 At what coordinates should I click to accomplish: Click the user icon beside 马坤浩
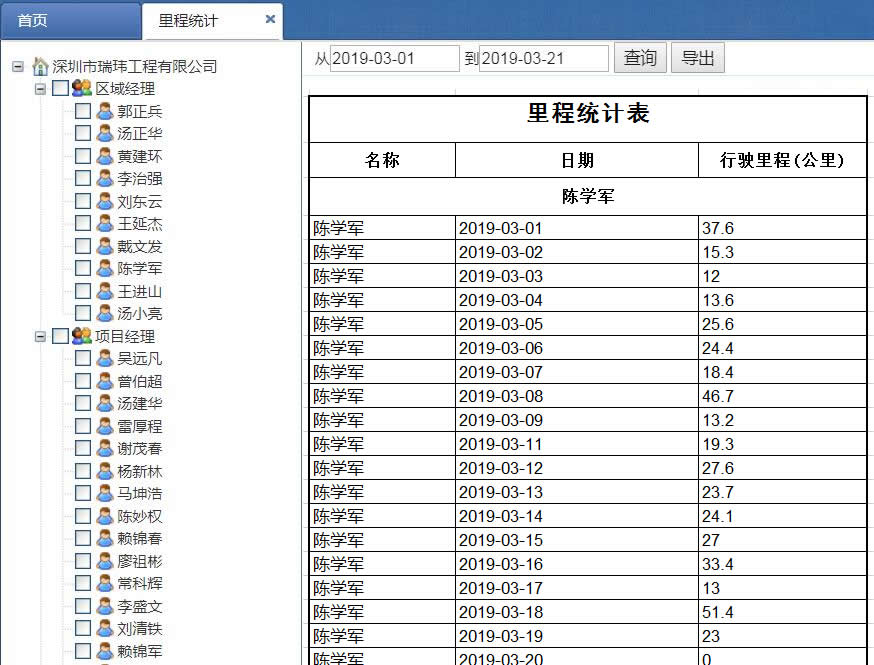105,493
